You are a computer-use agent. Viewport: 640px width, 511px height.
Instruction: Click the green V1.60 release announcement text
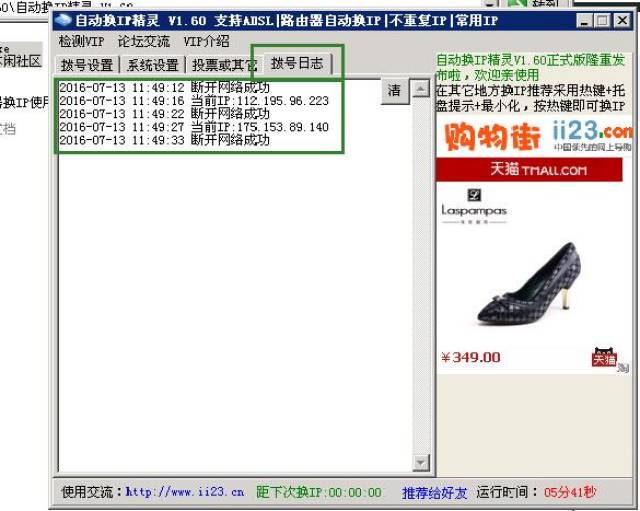(530, 67)
